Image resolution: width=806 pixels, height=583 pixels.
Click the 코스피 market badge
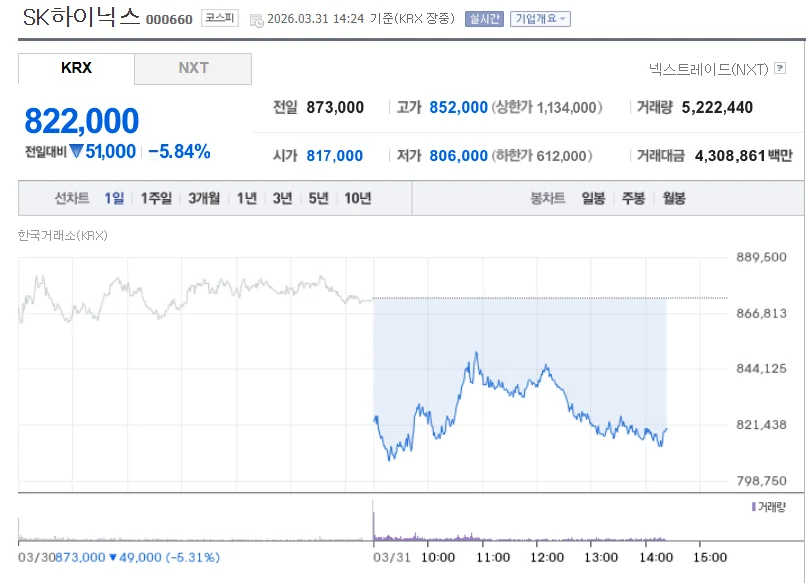219,18
